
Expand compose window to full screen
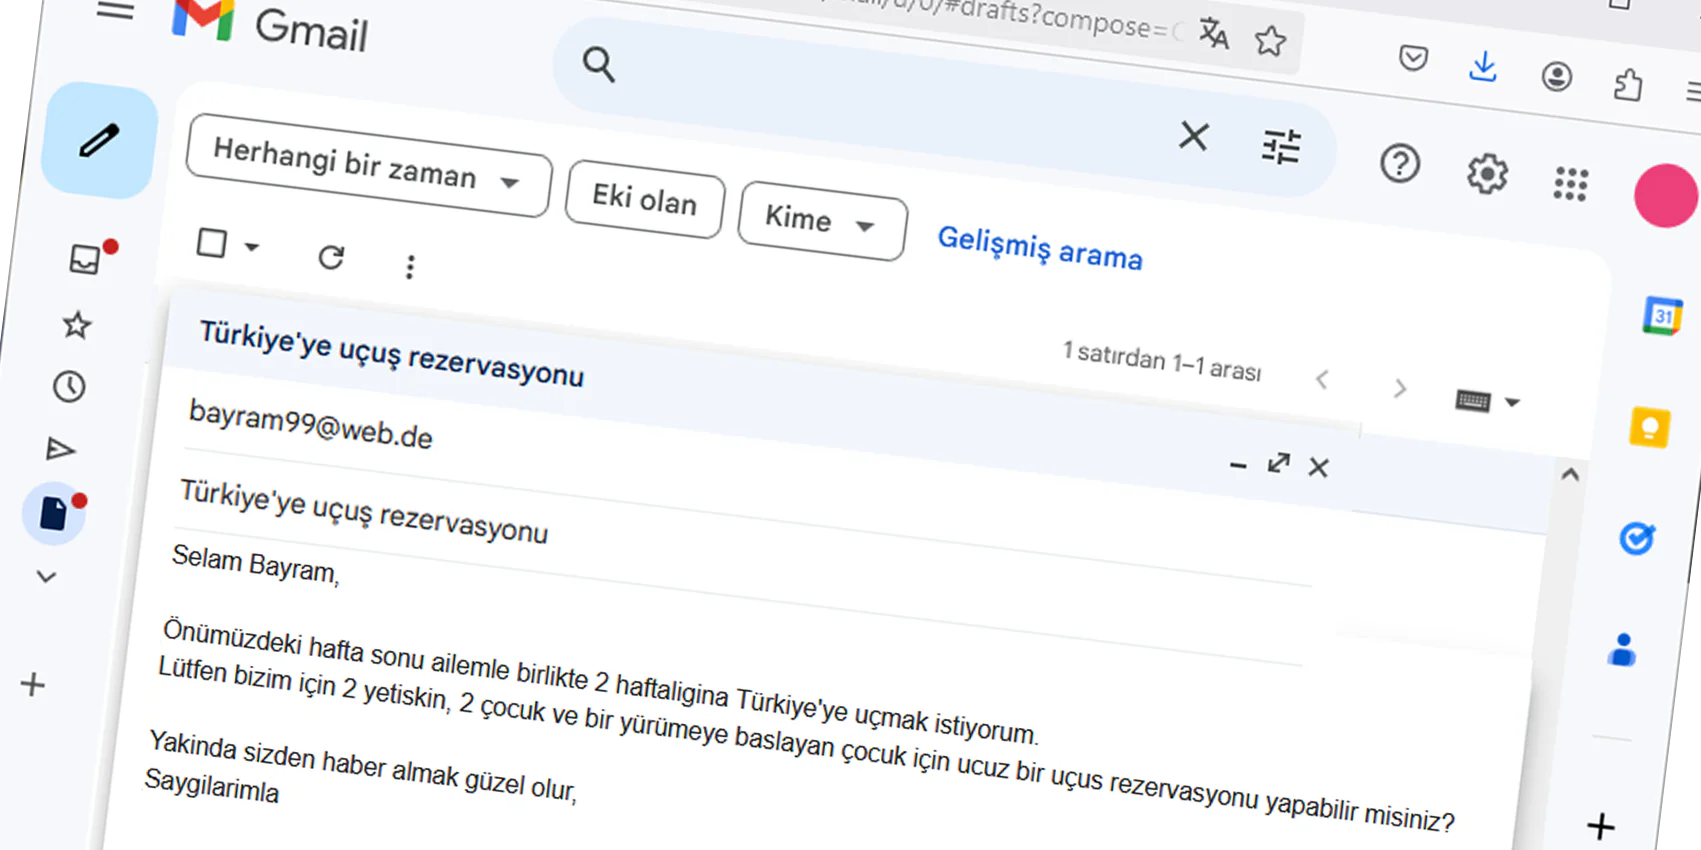pos(1278,463)
